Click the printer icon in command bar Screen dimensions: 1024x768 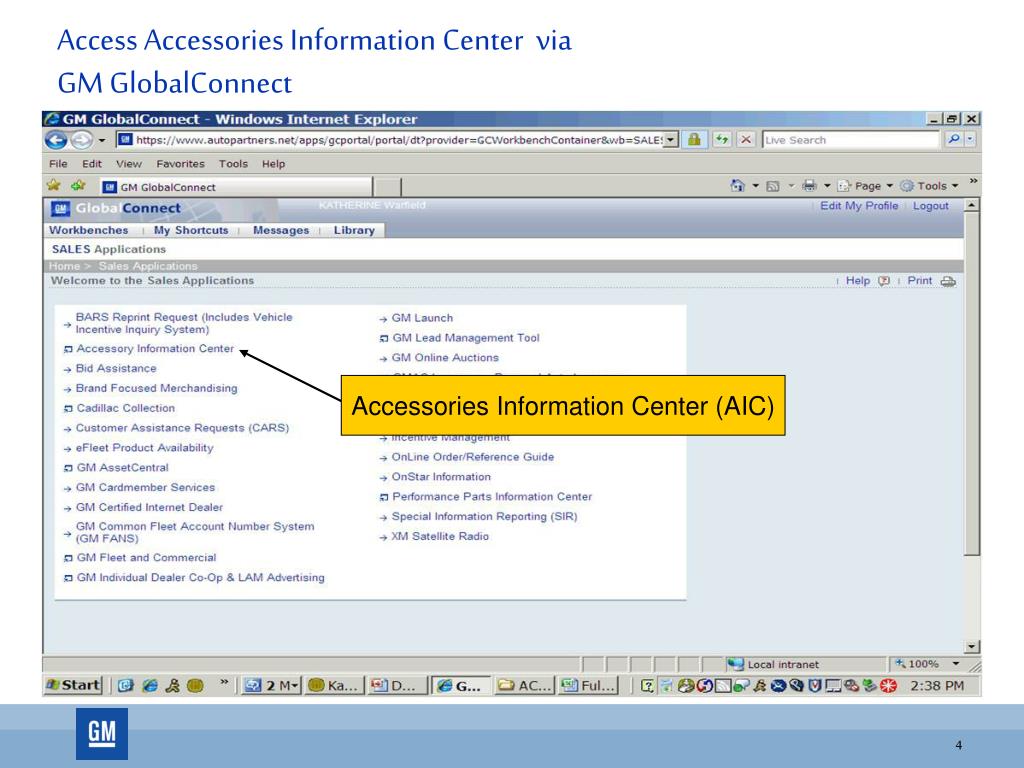click(x=809, y=186)
